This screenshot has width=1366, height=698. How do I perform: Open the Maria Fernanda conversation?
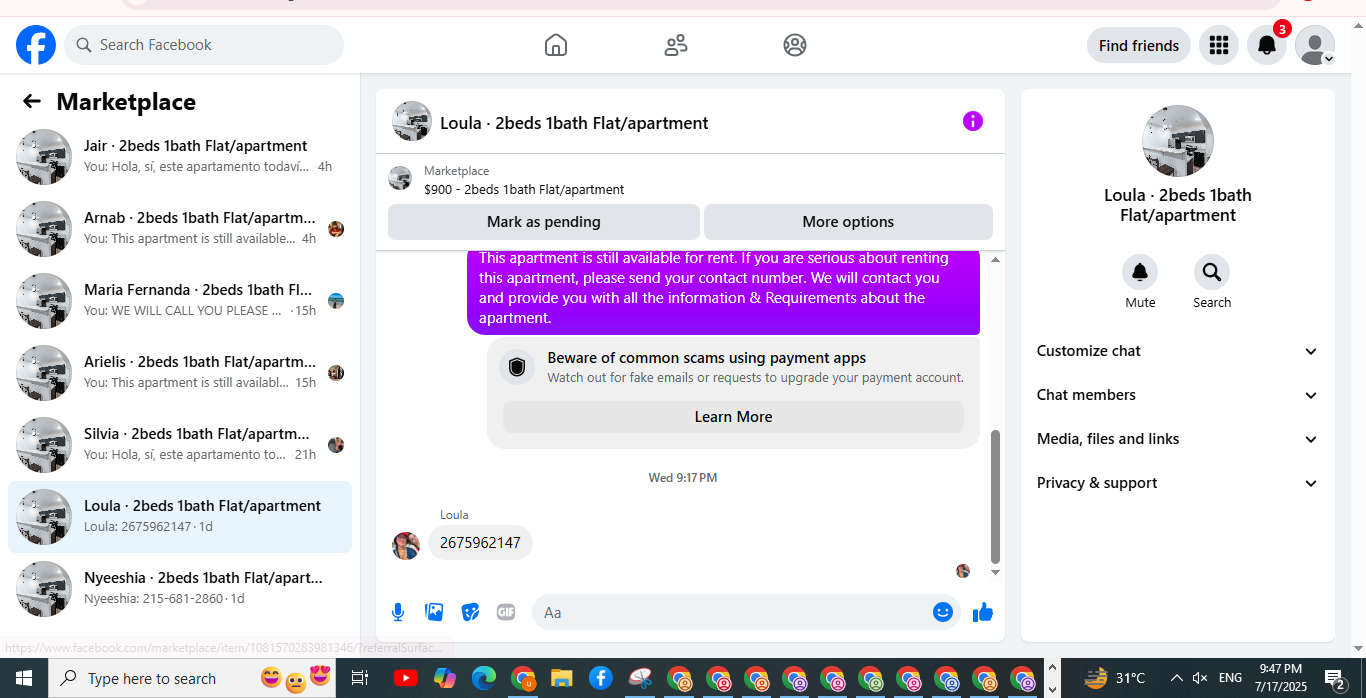point(180,300)
